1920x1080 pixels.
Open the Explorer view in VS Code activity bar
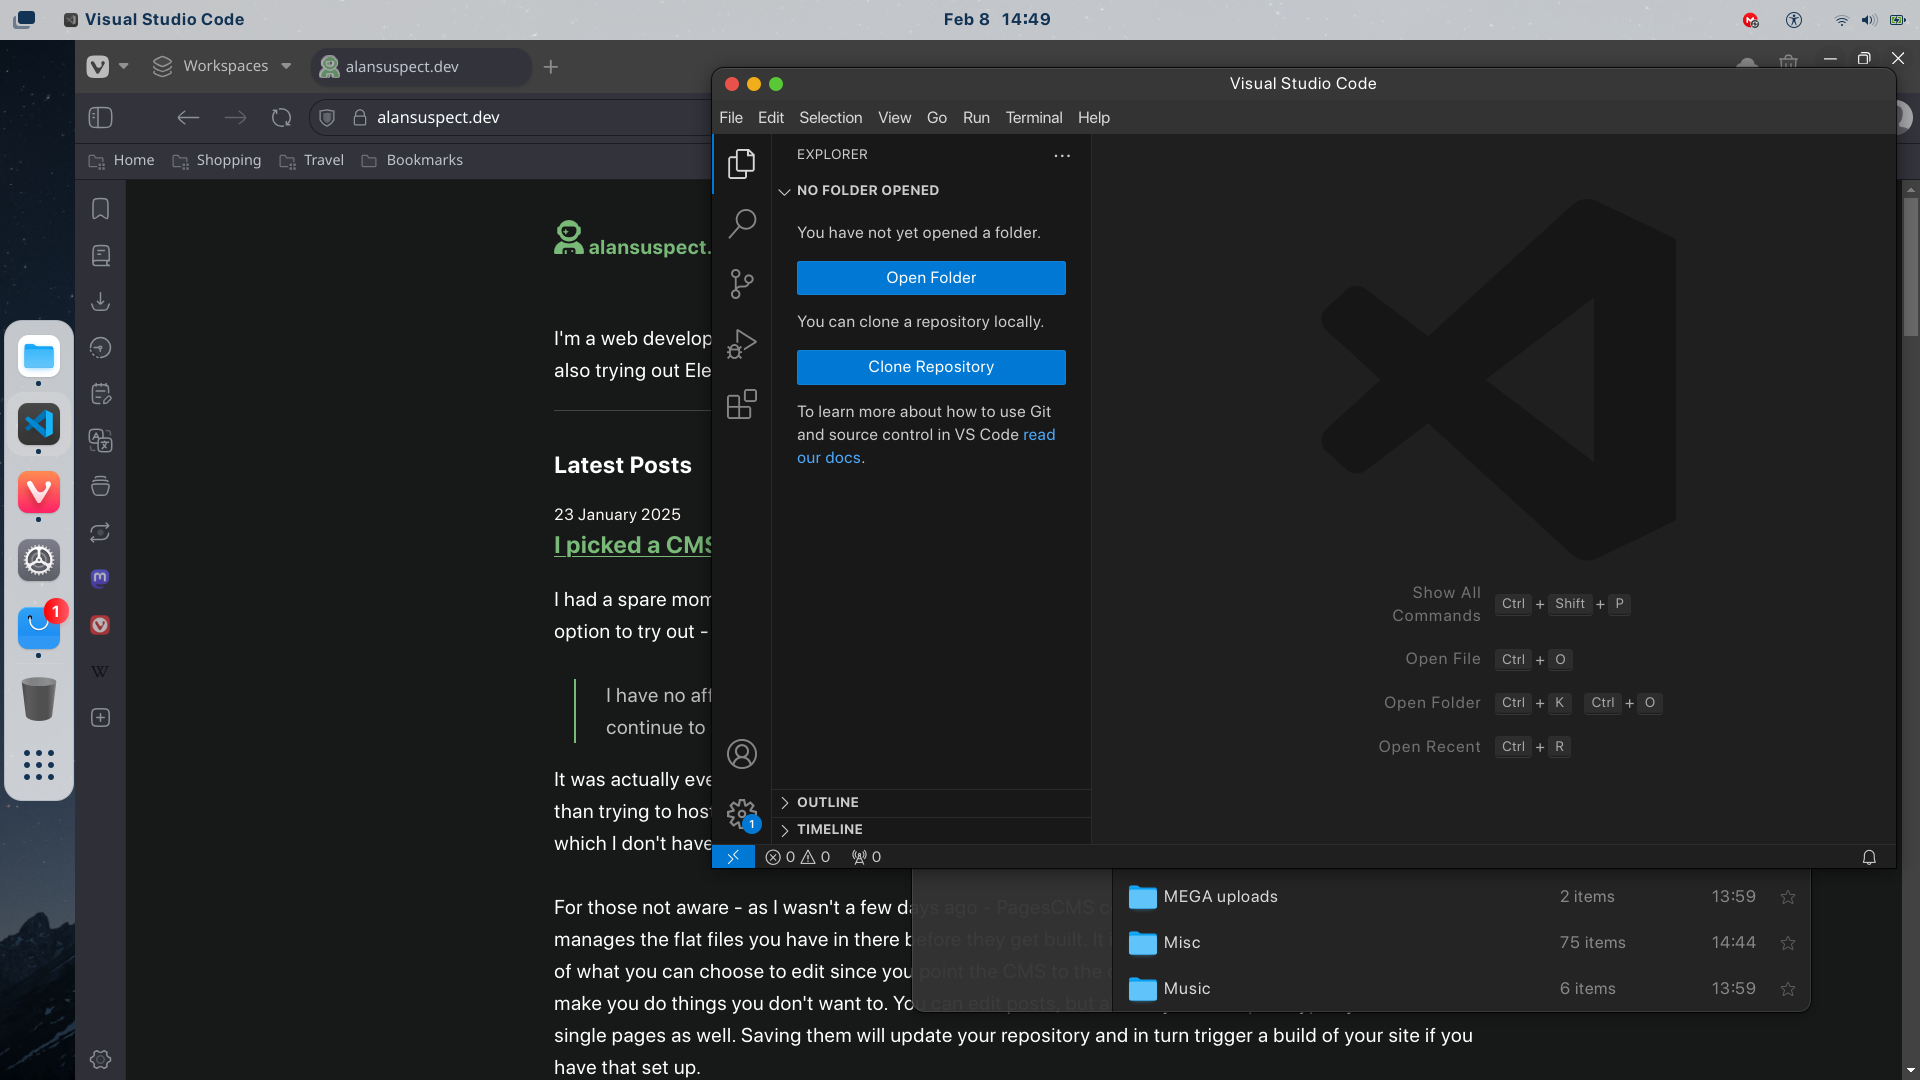coord(741,164)
